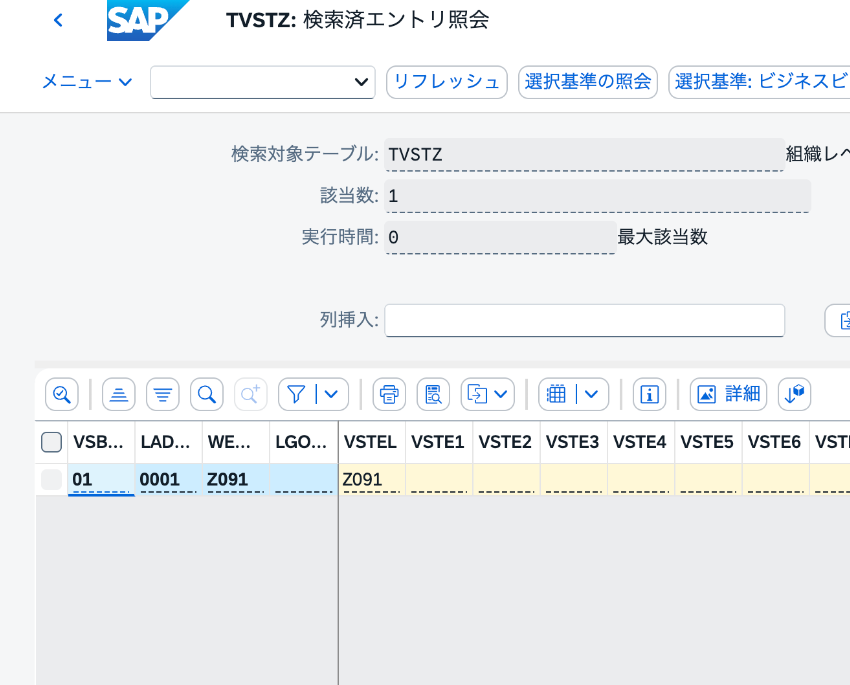This screenshot has height=685, width=850.
Task: Click the empty VSTE3 cell in row 01
Action: [573, 480]
